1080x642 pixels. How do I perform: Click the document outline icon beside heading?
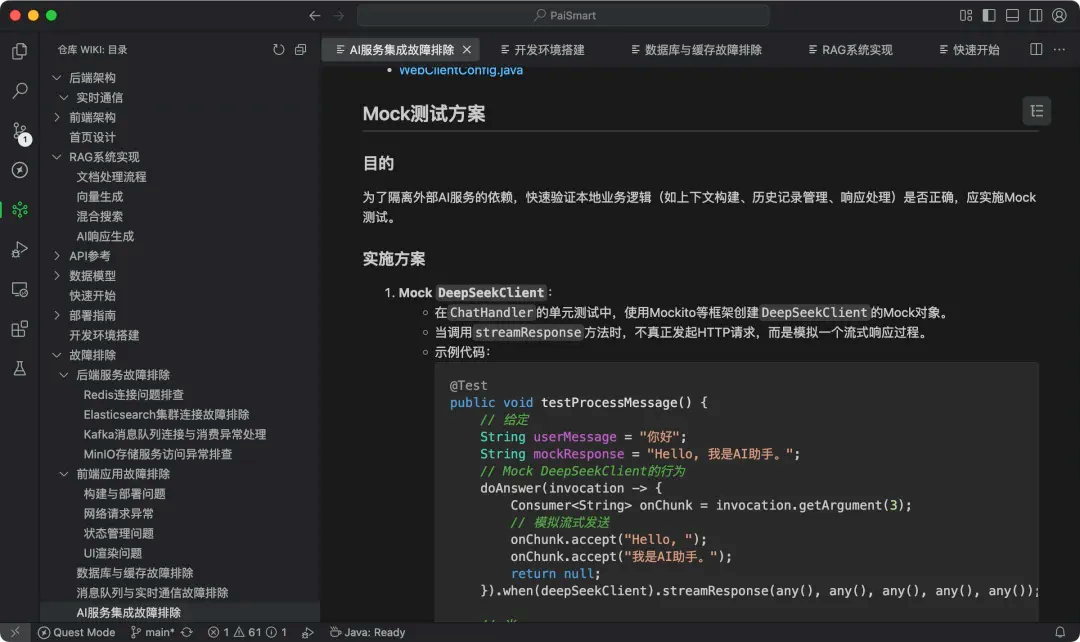point(1037,111)
